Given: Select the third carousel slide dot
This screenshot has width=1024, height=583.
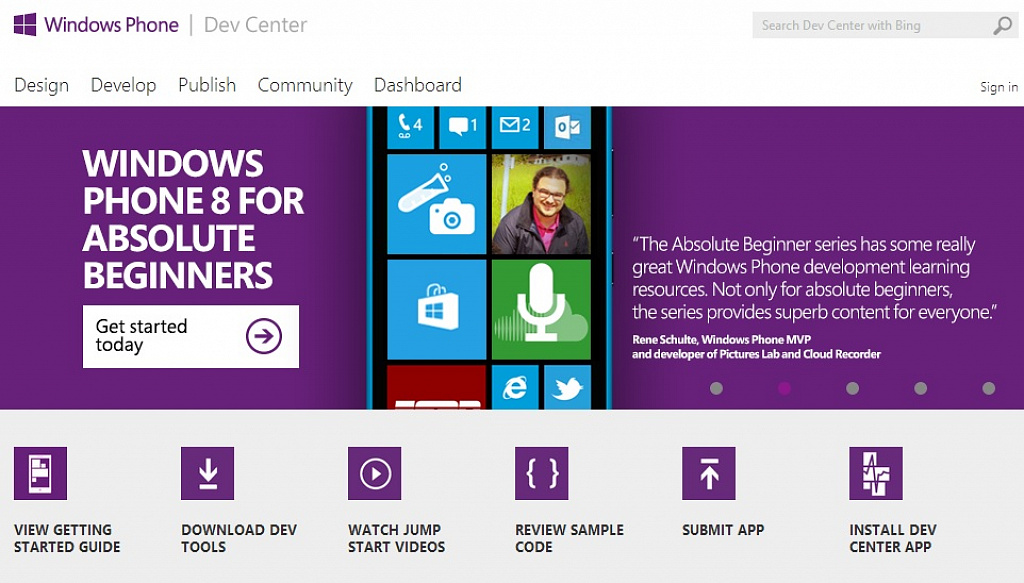Looking at the screenshot, I should point(852,388).
